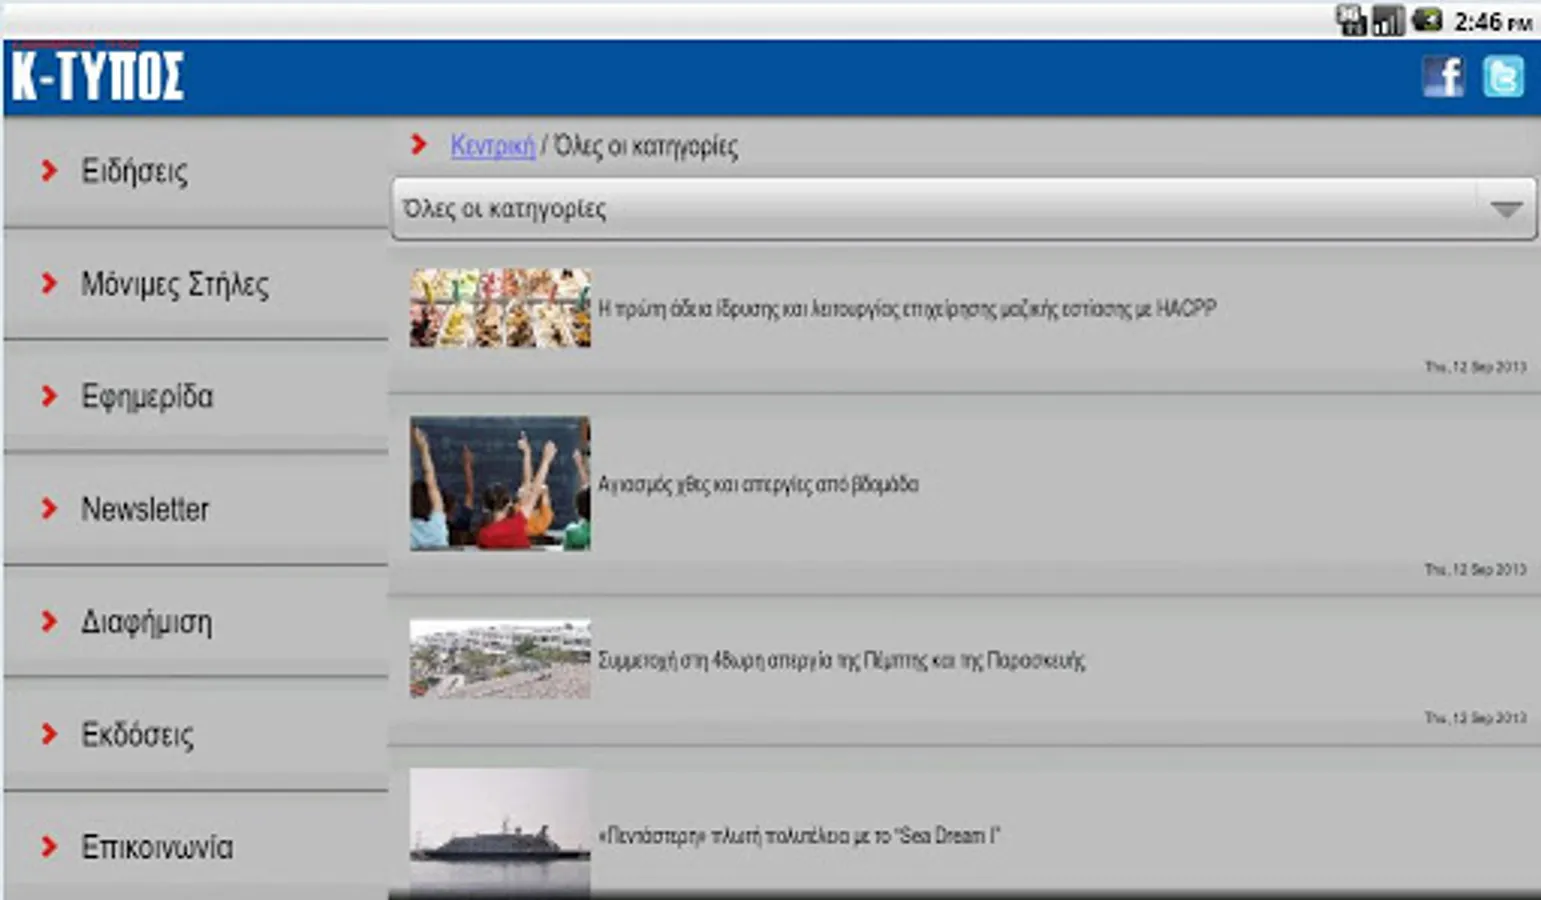The height and width of the screenshot is (900, 1541).
Task: Tap the signal strength icon in status bar
Action: coord(1388,20)
